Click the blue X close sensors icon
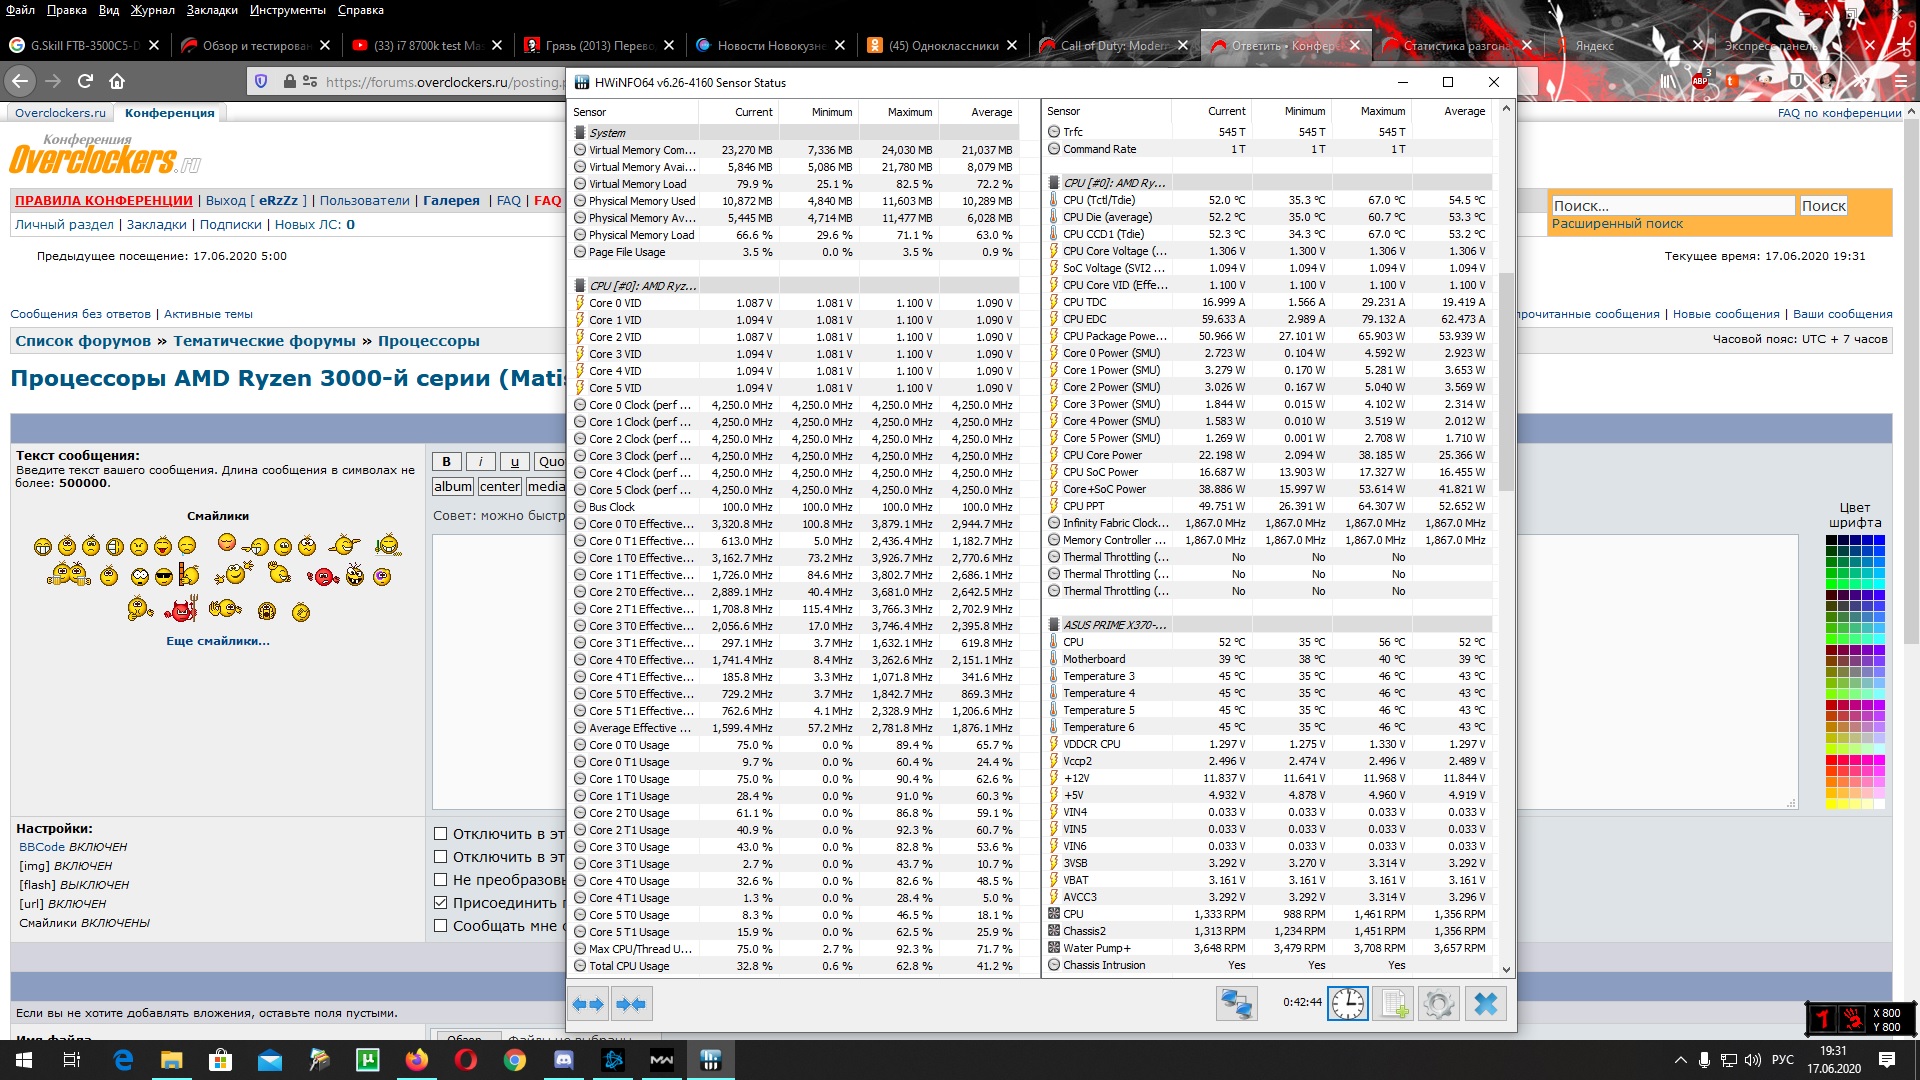The width and height of the screenshot is (1920, 1080). (1485, 1003)
